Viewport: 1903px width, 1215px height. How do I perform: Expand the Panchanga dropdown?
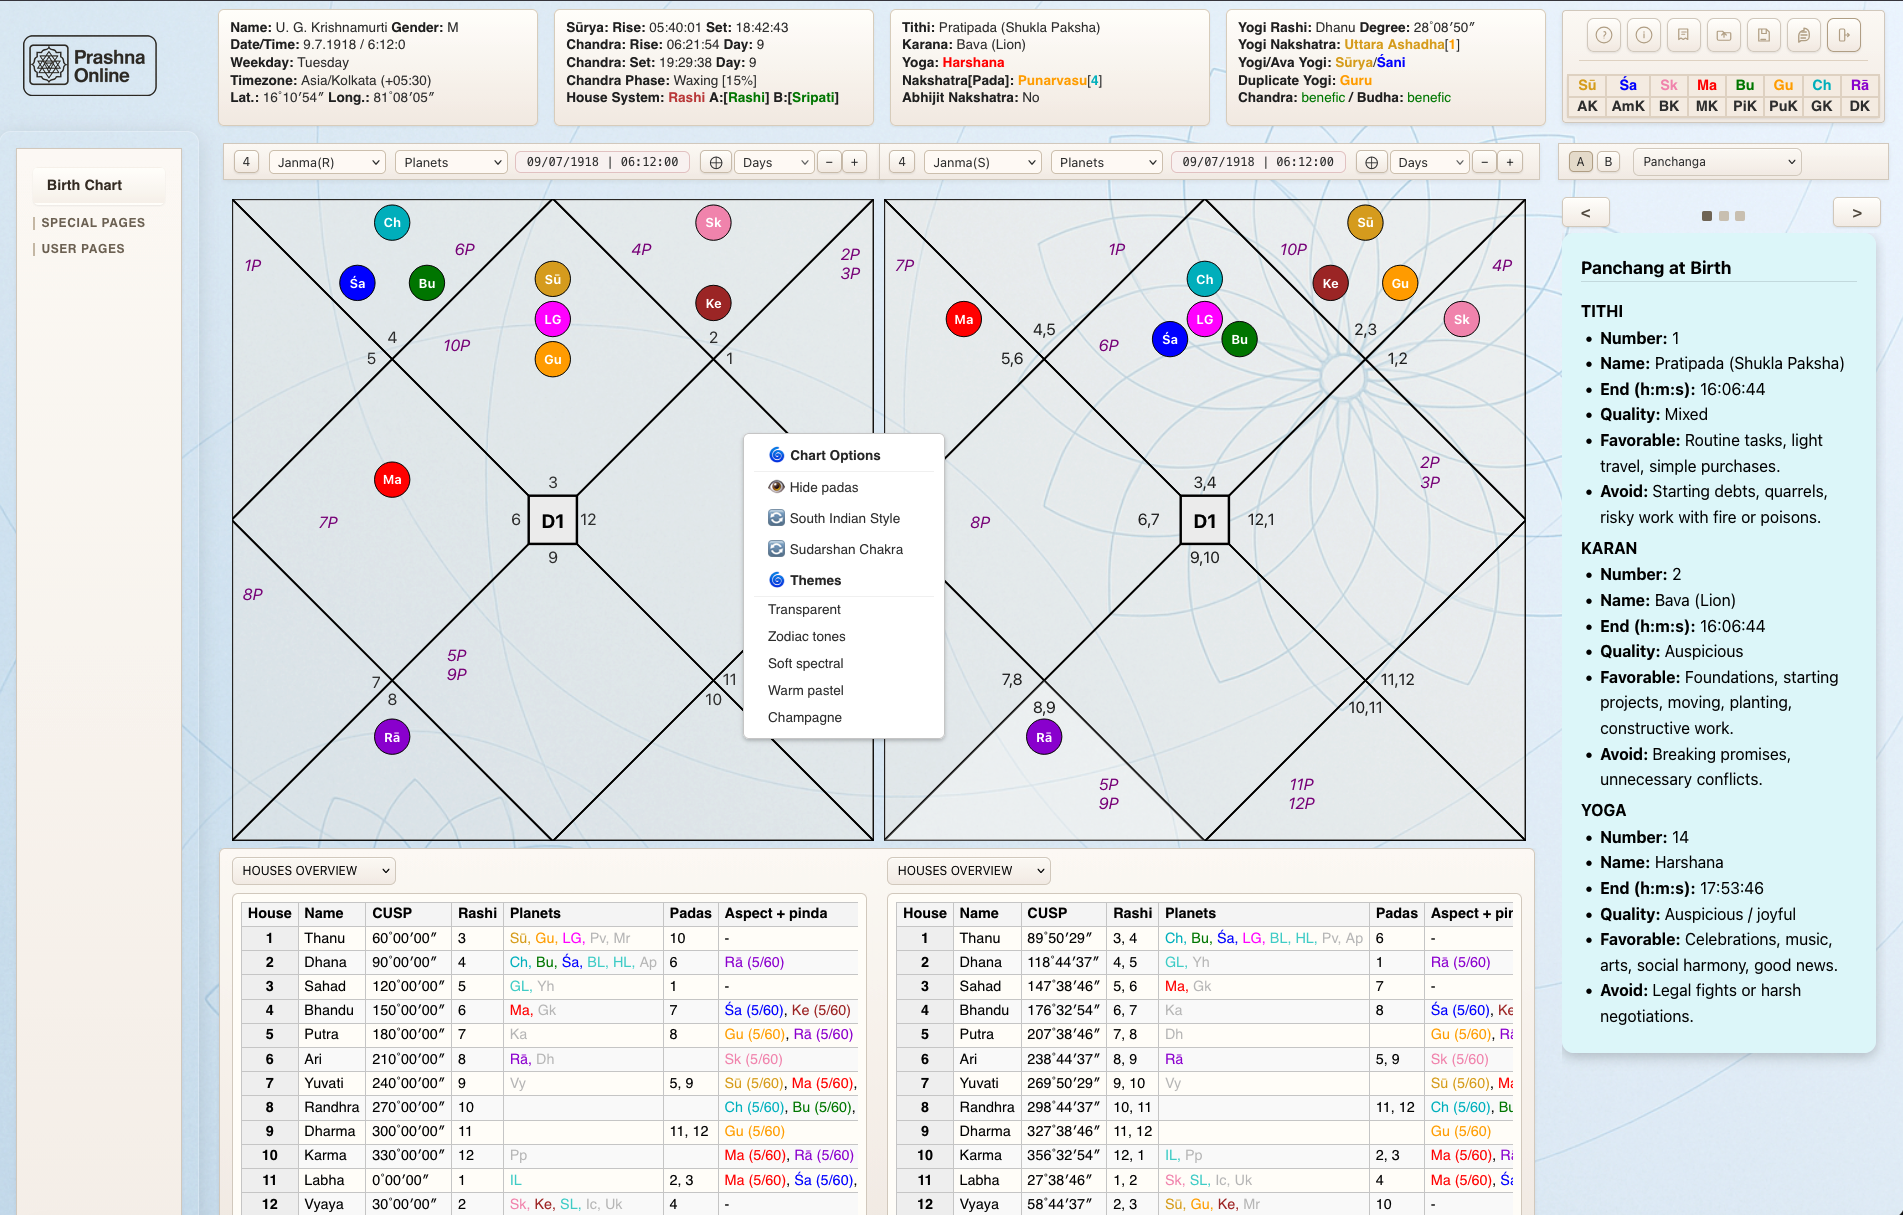point(1716,162)
